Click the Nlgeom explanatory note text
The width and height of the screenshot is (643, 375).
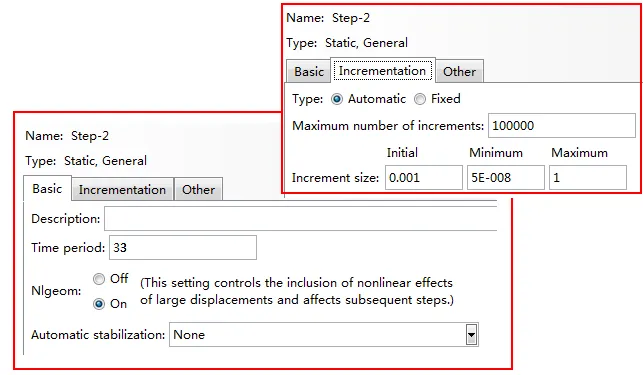(297, 292)
